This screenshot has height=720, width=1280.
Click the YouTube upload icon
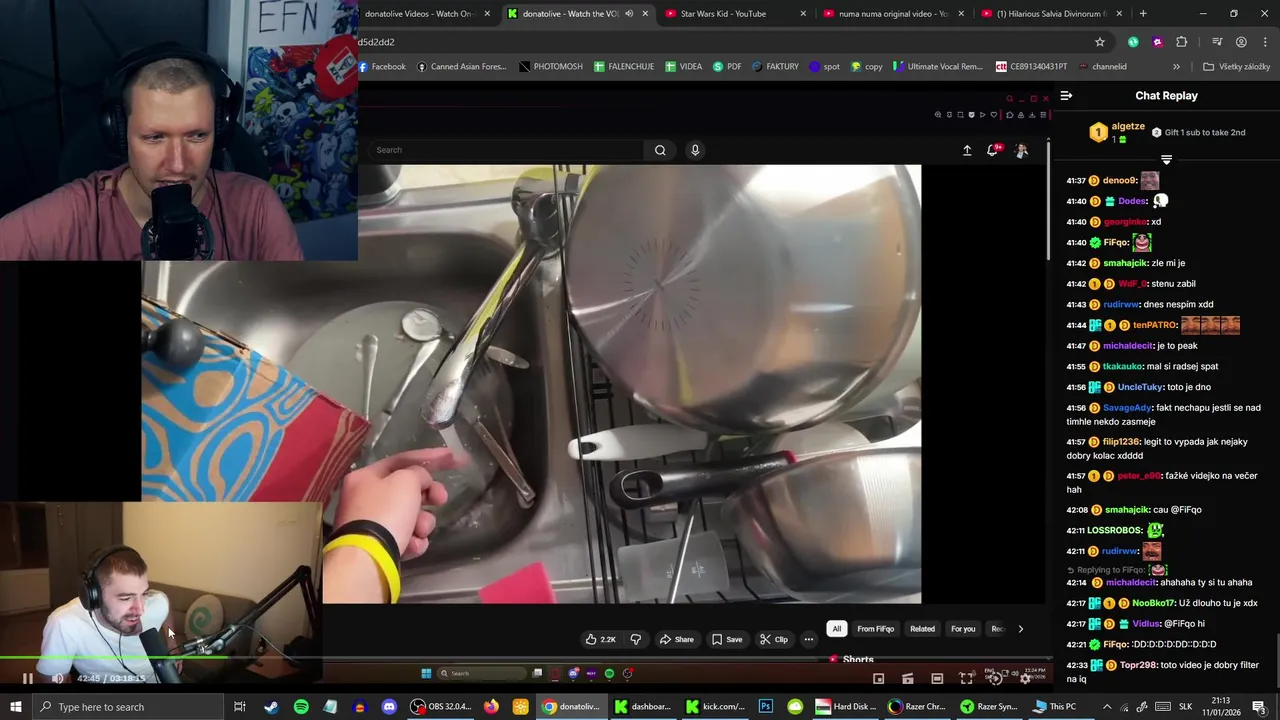pos(967,150)
